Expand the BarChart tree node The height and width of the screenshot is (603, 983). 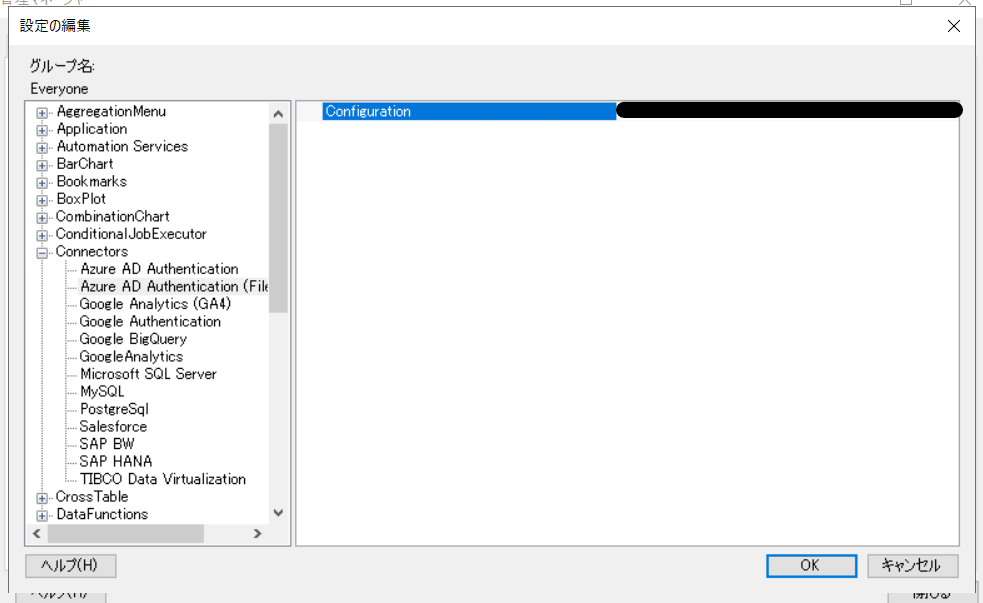click(x=42, y=165)
